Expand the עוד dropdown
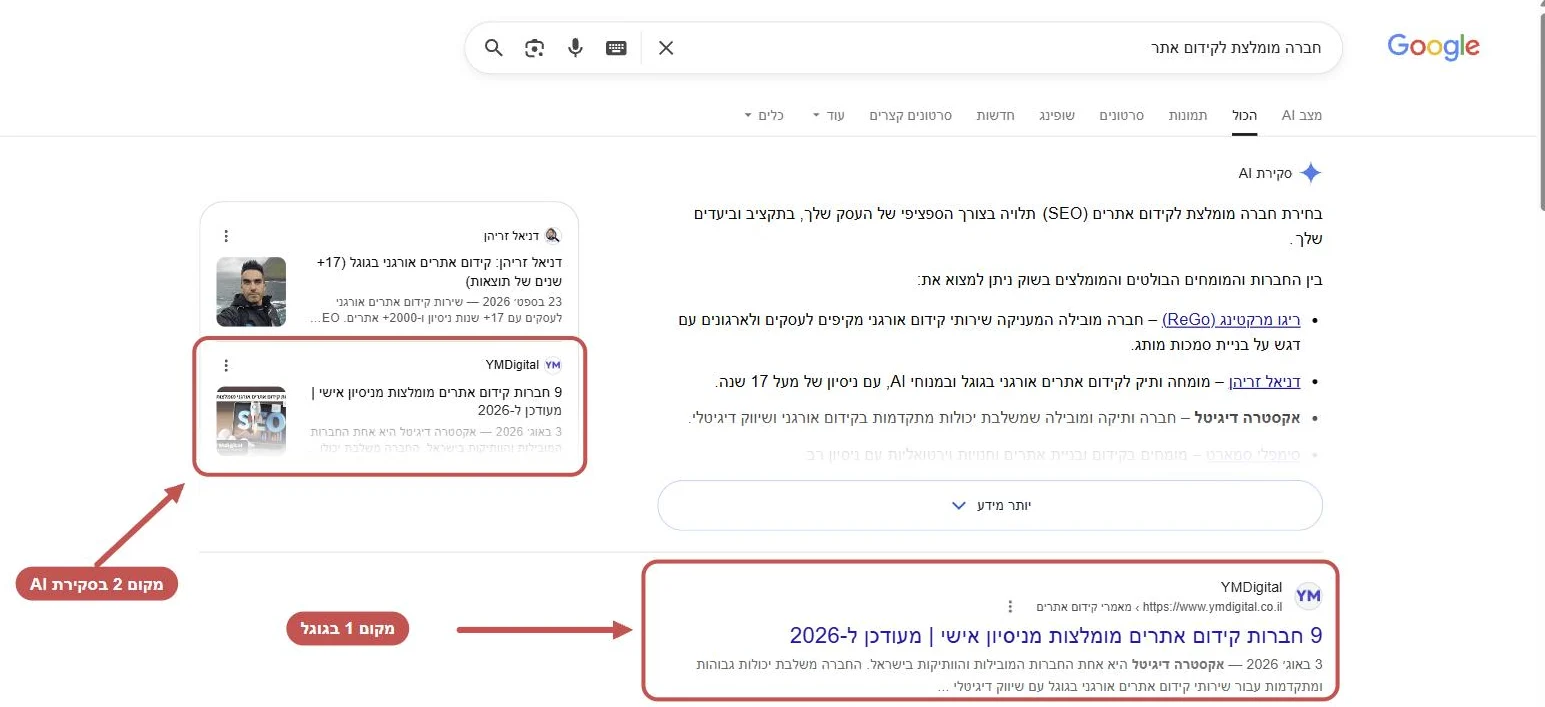 pos(828,115)
